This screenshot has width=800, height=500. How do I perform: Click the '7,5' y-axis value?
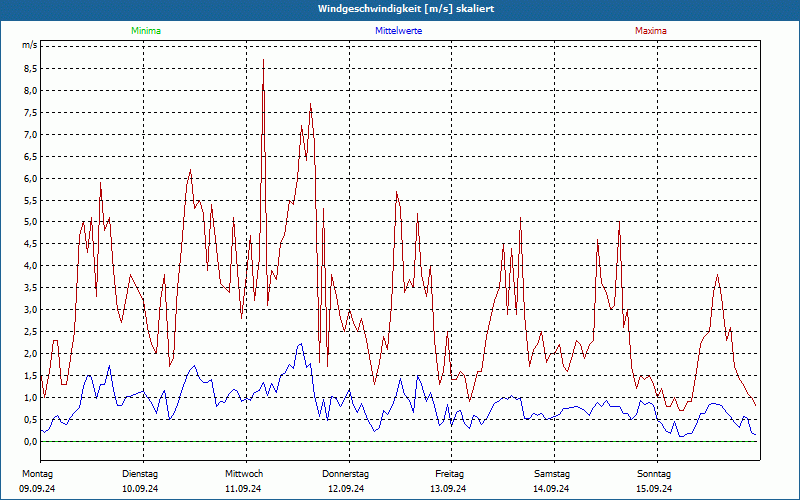coord(30,113)
